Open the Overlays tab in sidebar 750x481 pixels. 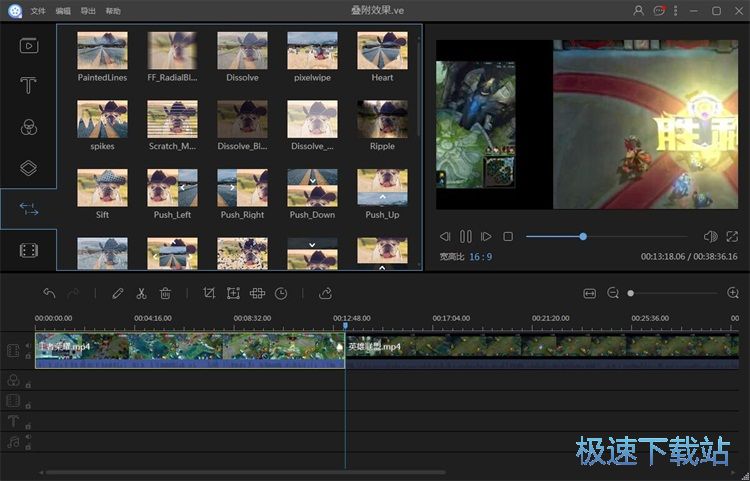(29, 168)
